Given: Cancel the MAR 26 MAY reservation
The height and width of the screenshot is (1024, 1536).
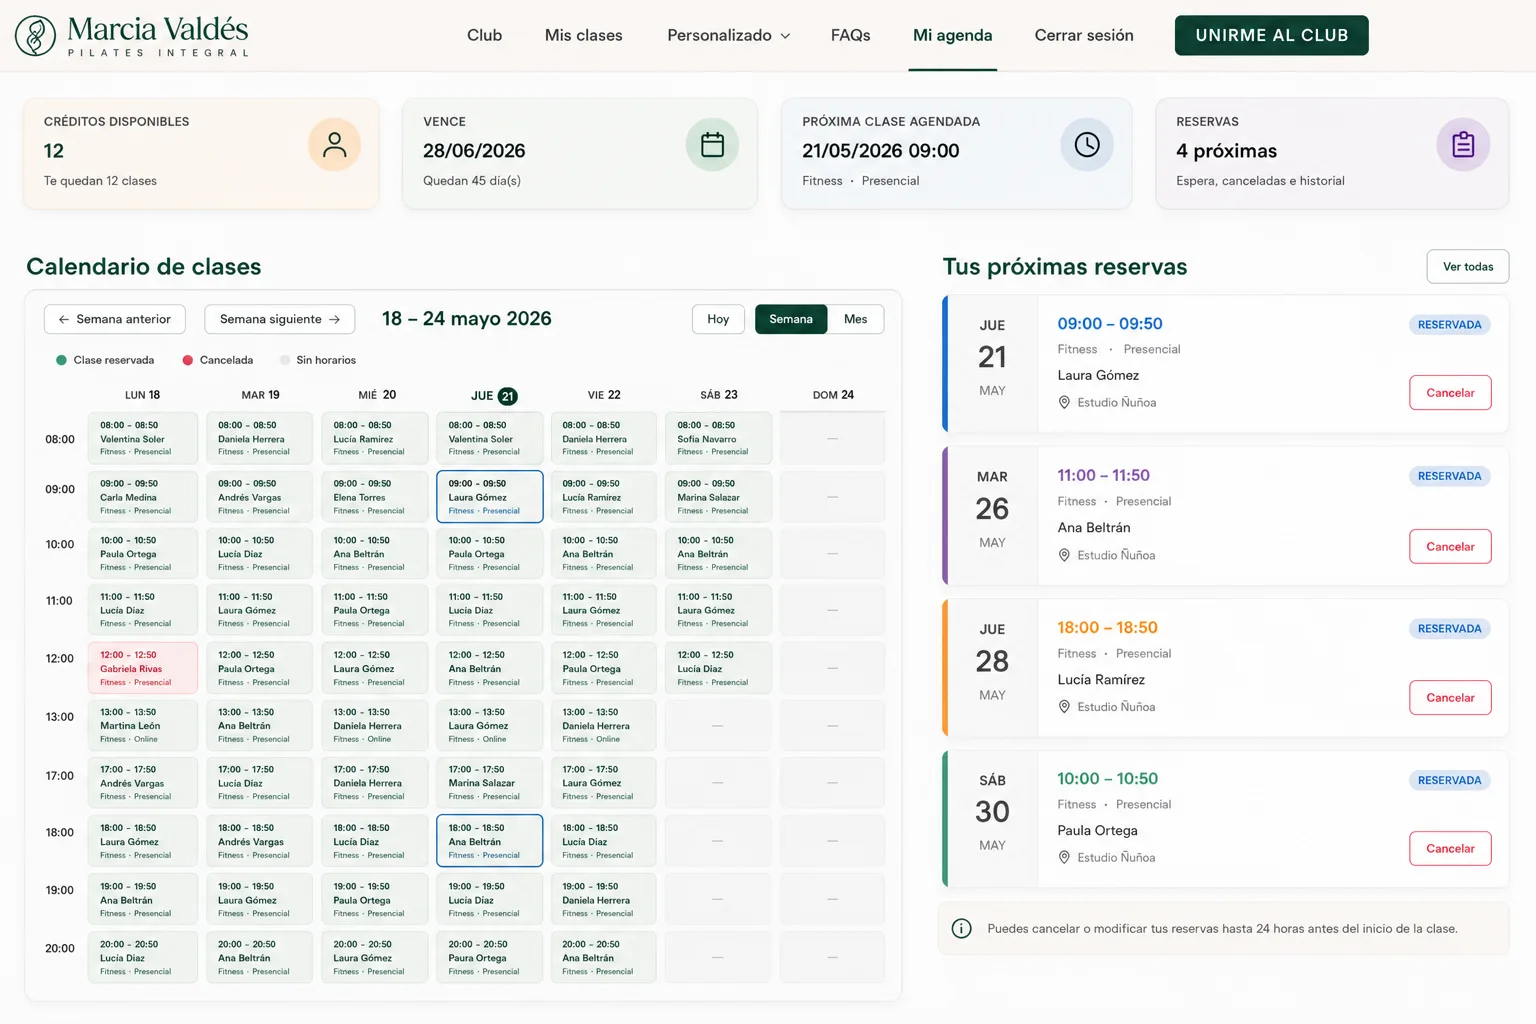Looking at the screenshot, I should click(x=1450, y=546).
